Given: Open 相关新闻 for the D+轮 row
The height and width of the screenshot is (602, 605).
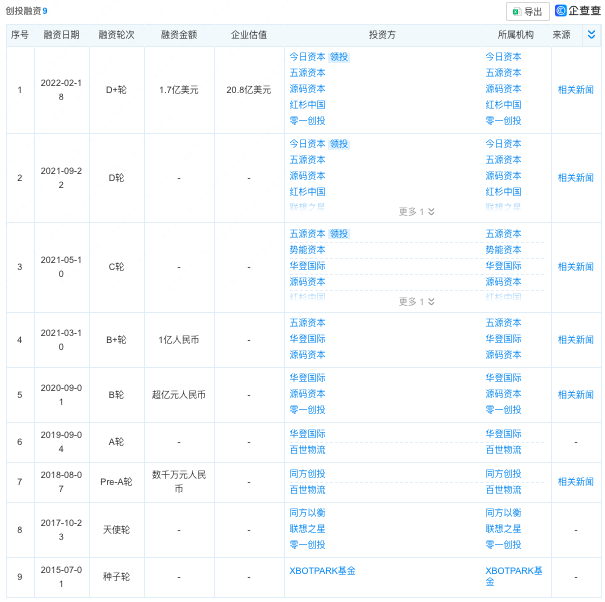Looking at the screenshot, I should pos(576,90).
